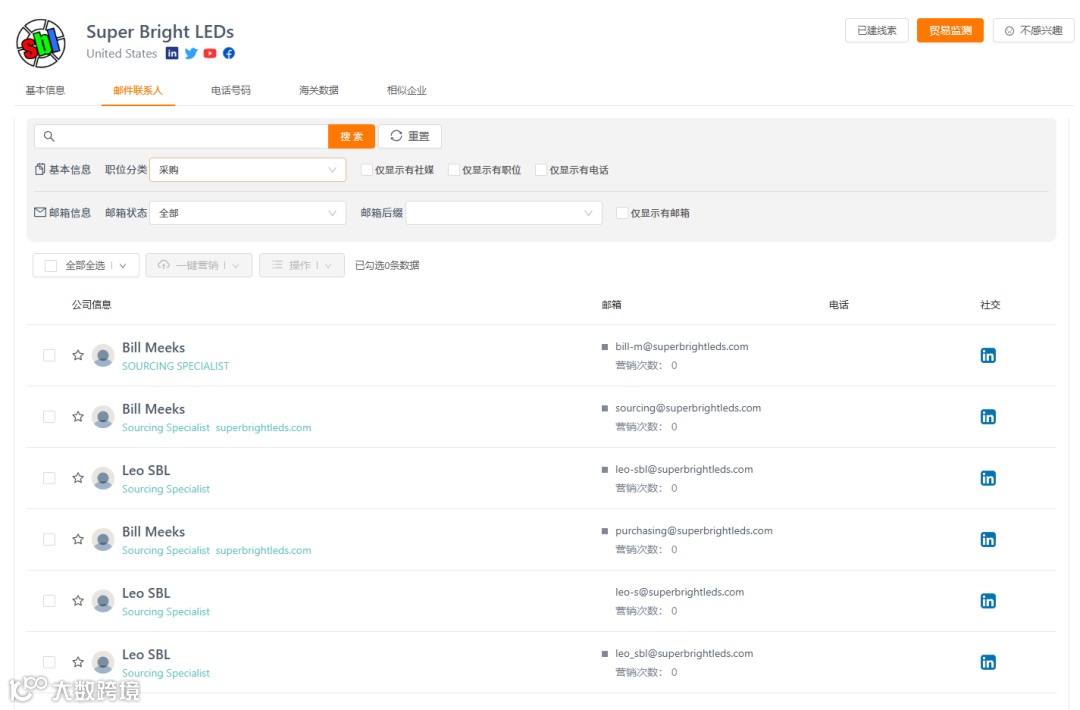Click the orange 搜索 button
This screenshot has height=710, width=1080.
(x=351, y=136)
